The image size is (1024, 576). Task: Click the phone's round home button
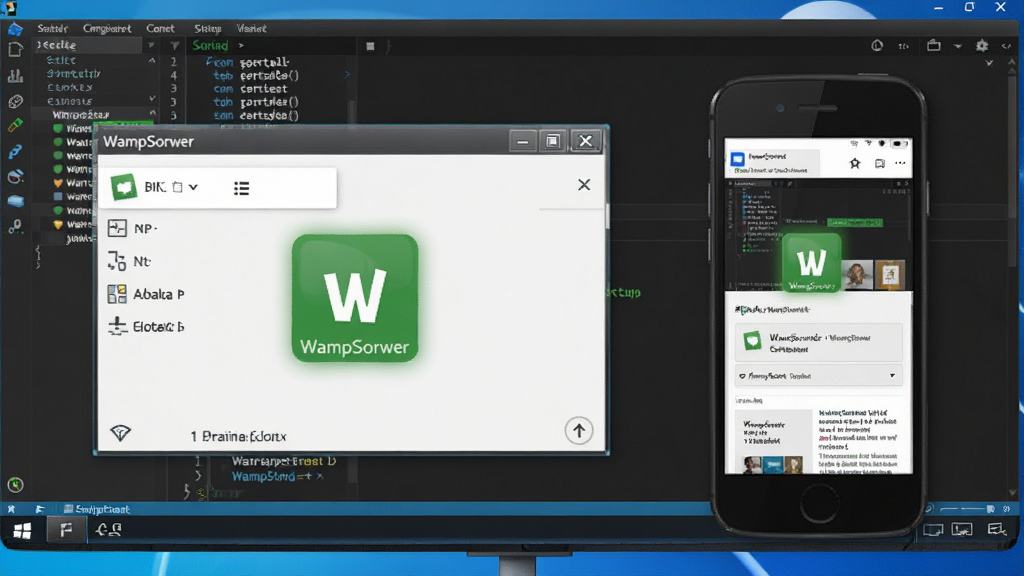click(819, 504)
